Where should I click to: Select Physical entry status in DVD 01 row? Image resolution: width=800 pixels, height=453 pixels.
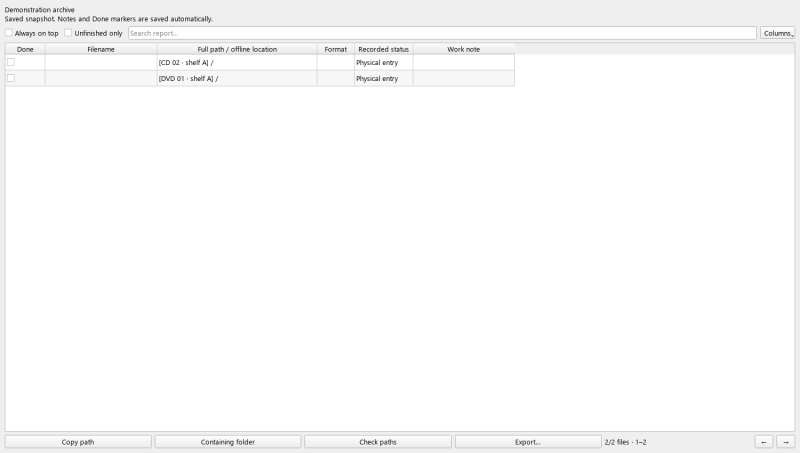[384, 79]
